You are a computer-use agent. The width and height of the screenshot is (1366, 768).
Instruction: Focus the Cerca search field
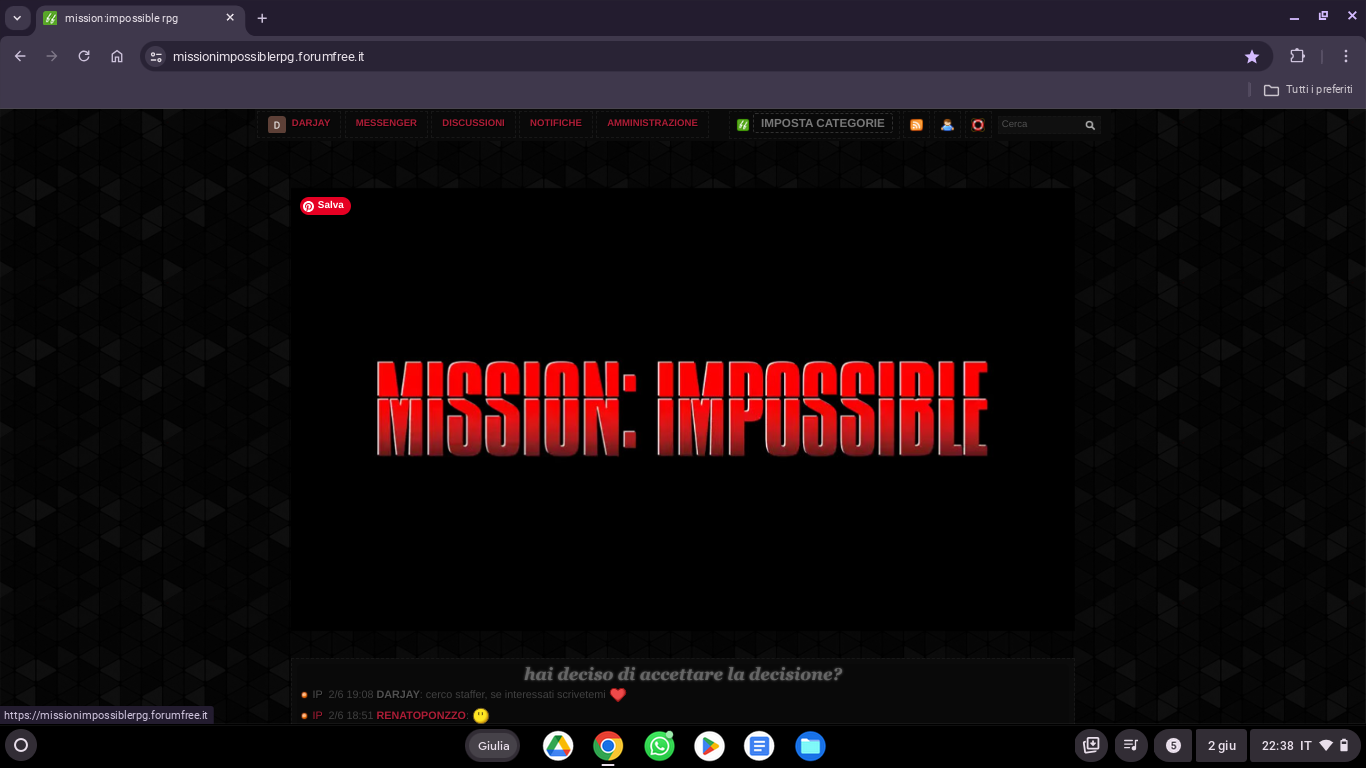tap(1039, 124)
